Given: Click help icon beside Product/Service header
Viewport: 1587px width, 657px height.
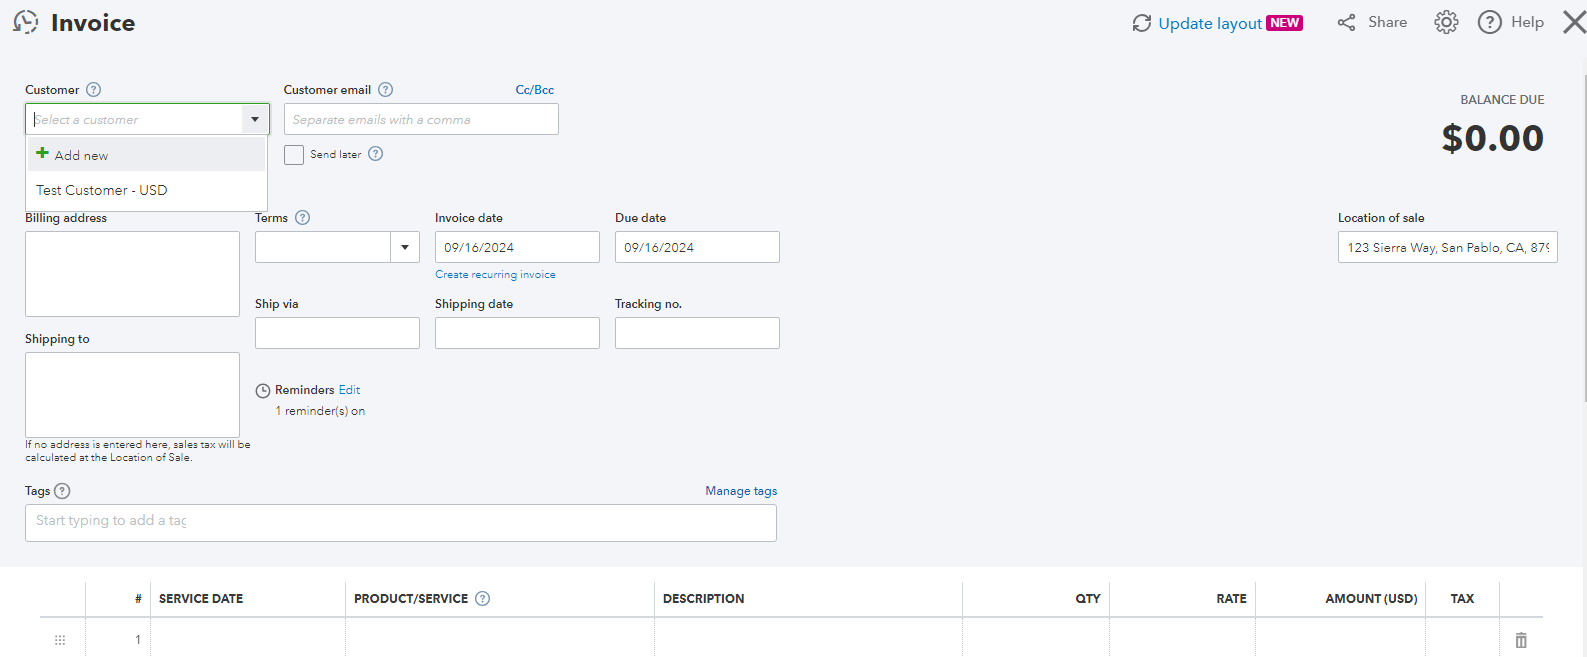Looking at the screenshot, I should click(x=483, y=599).
